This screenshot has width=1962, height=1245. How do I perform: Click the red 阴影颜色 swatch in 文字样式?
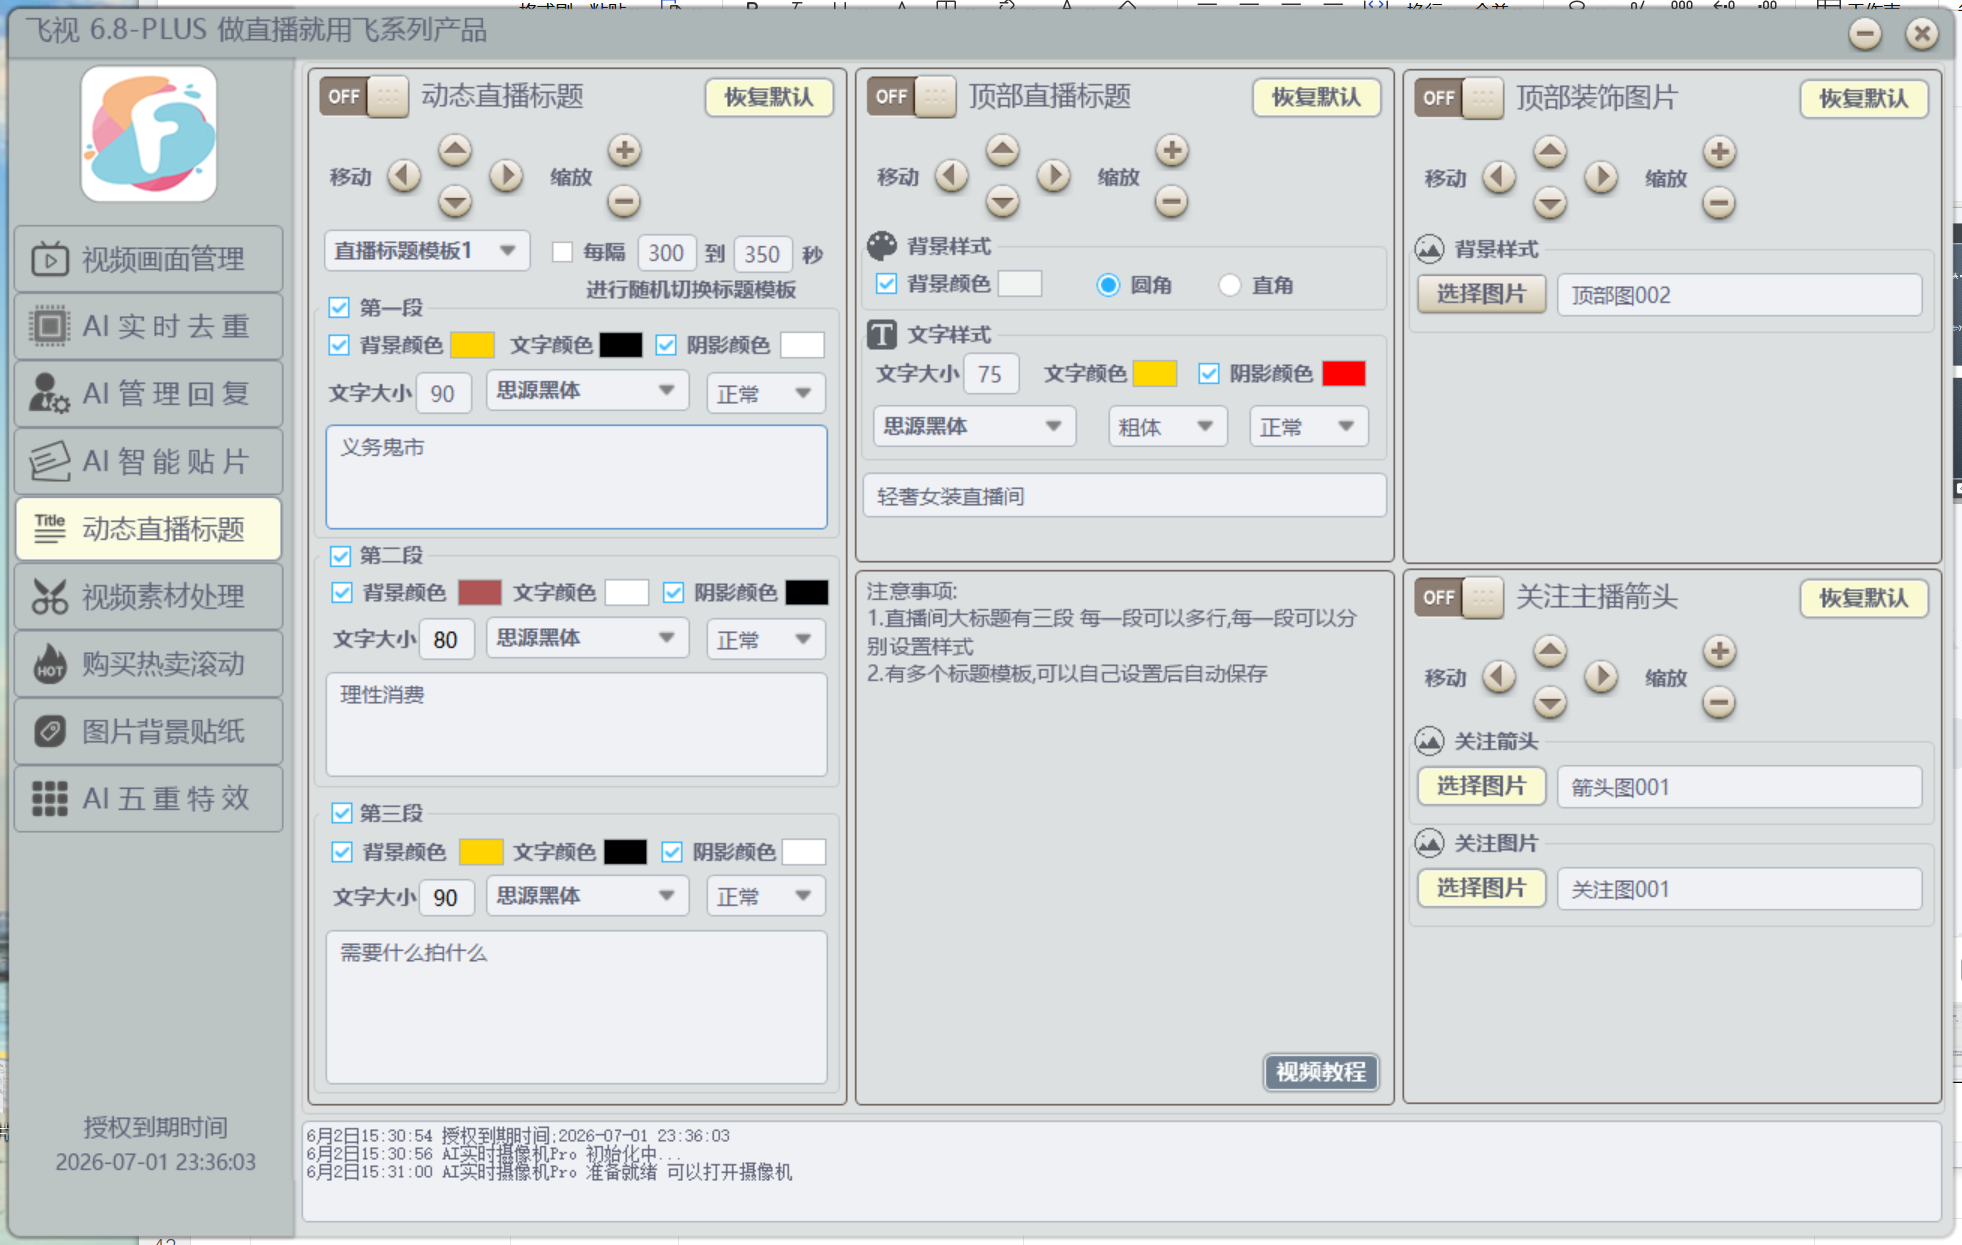(x=1343, y=374)
